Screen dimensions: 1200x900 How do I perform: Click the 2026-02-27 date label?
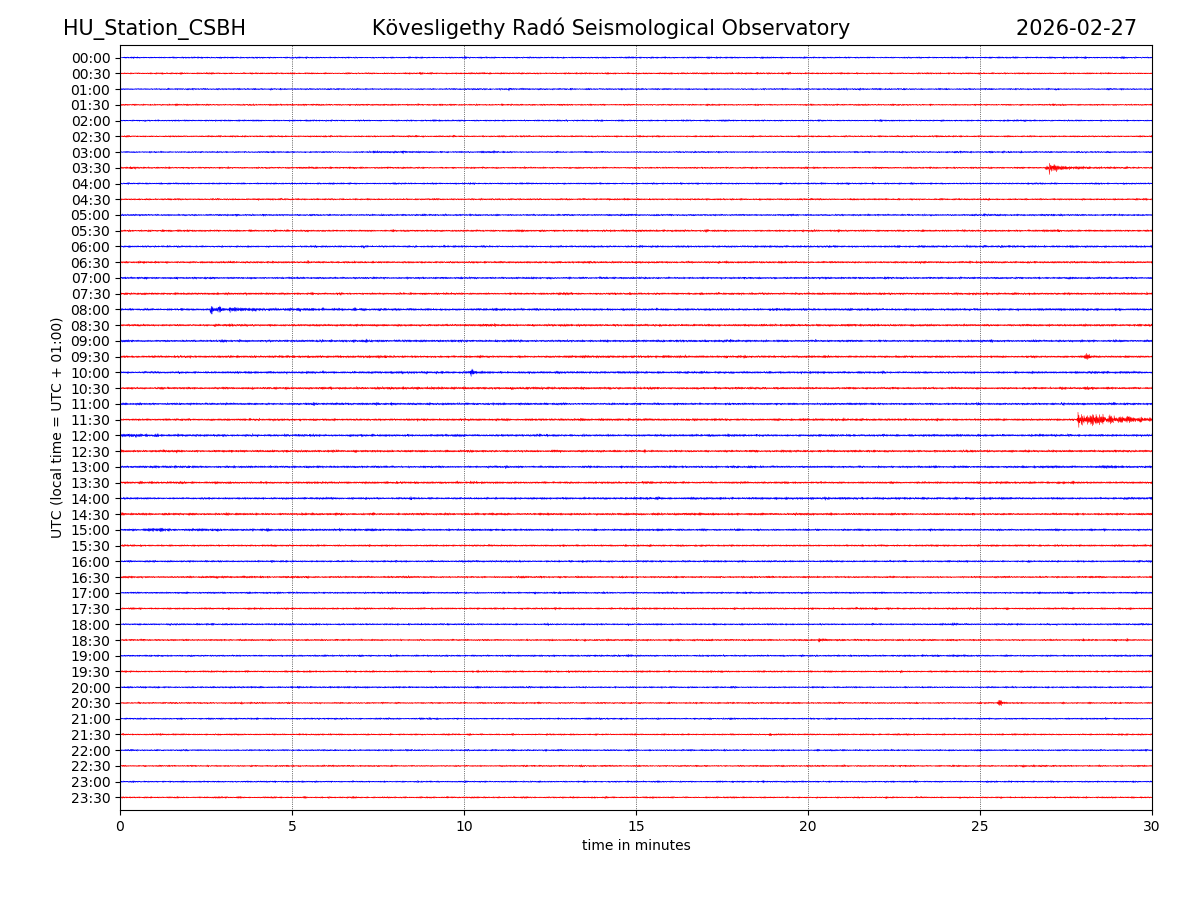point(1076,28)
